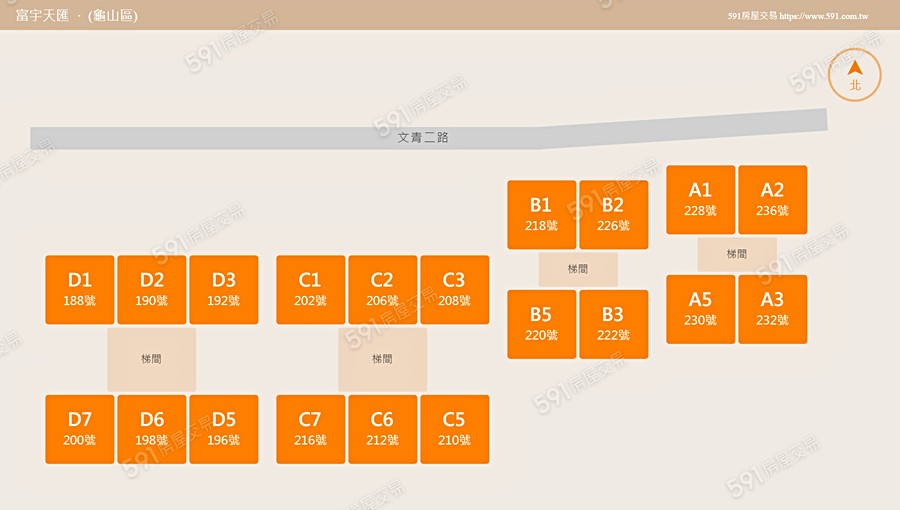Screen dimensions: 900x510
Task: Select unit B2 at 226號
Action: (613, 215)
